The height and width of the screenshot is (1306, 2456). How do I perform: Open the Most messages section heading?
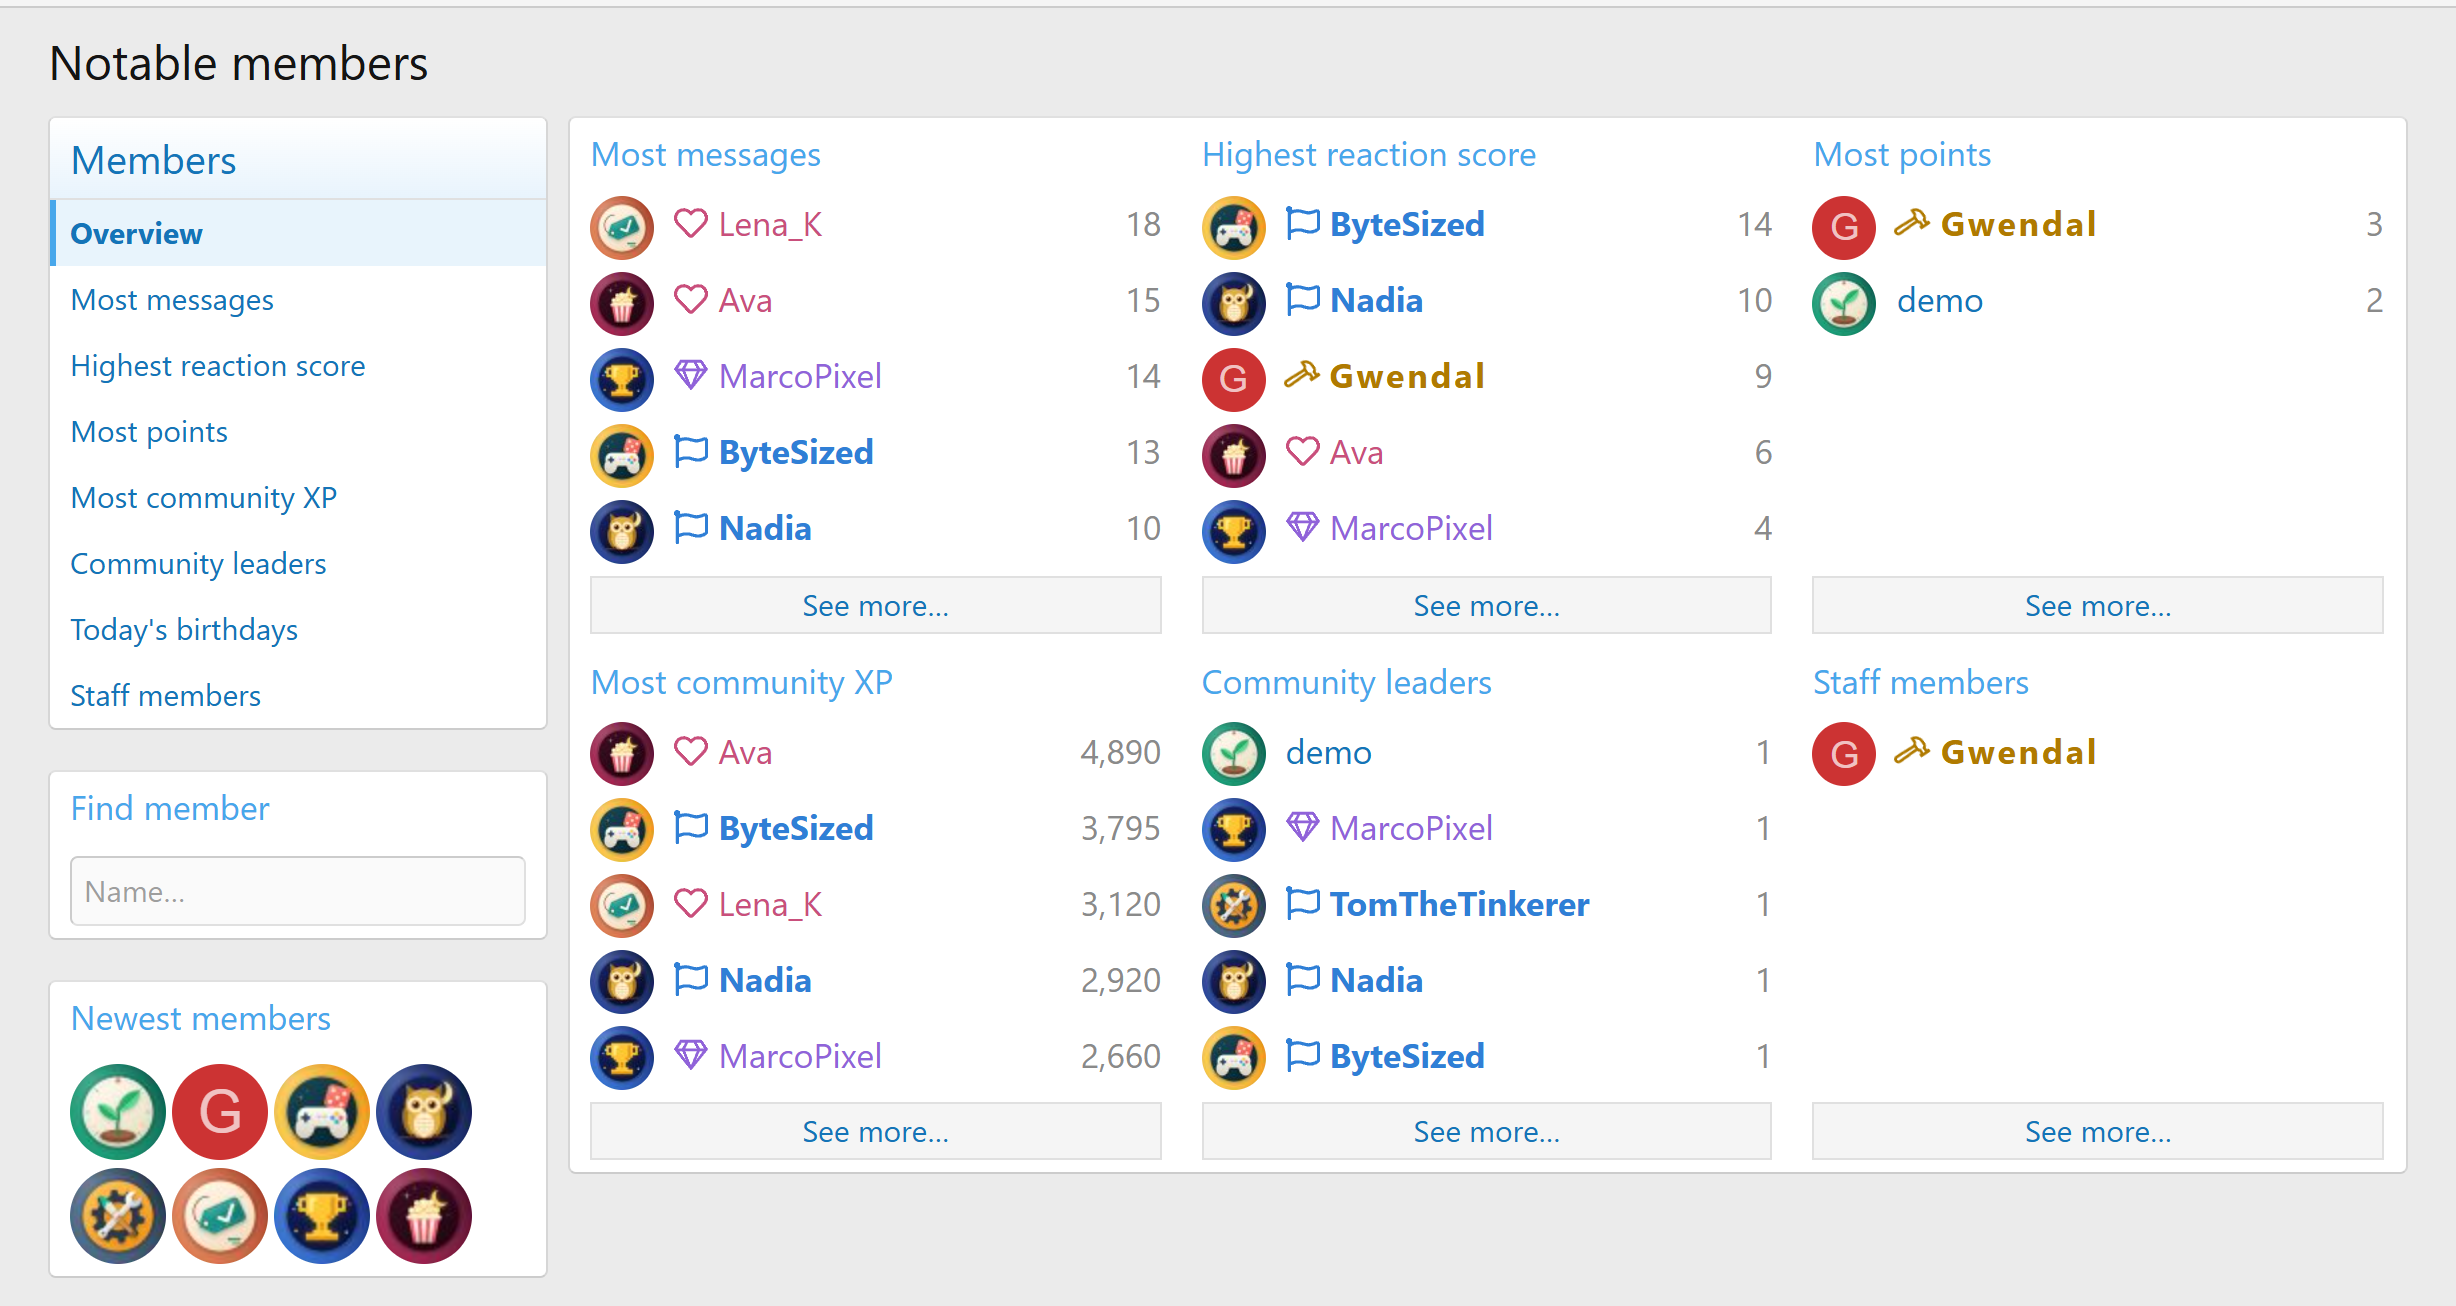tap(705, 155)
